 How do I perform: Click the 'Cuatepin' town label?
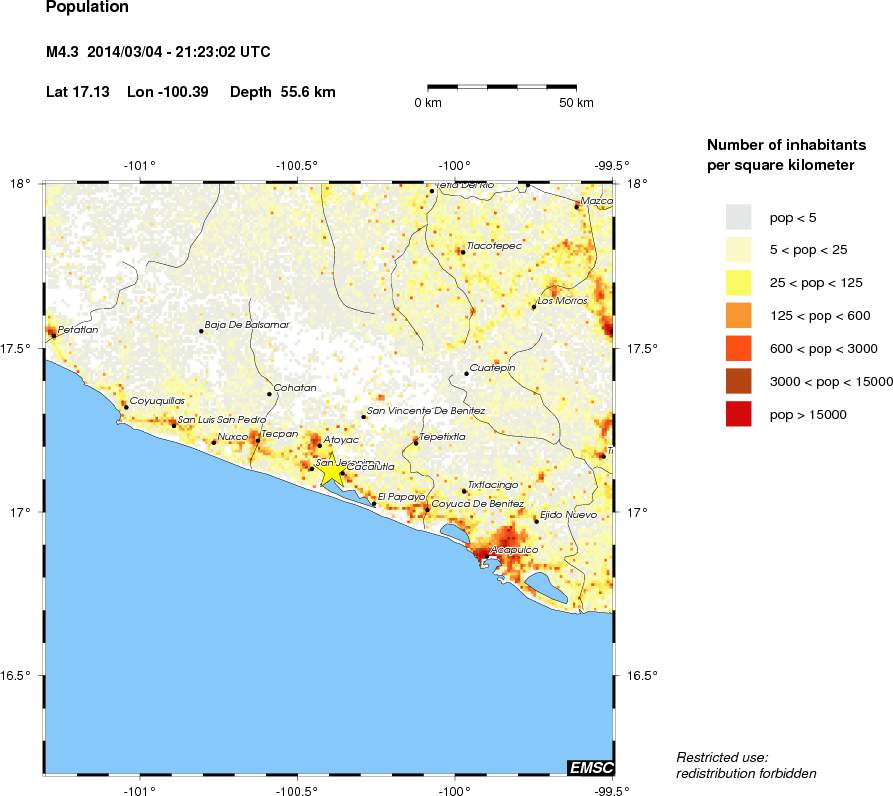coord(493,368)
